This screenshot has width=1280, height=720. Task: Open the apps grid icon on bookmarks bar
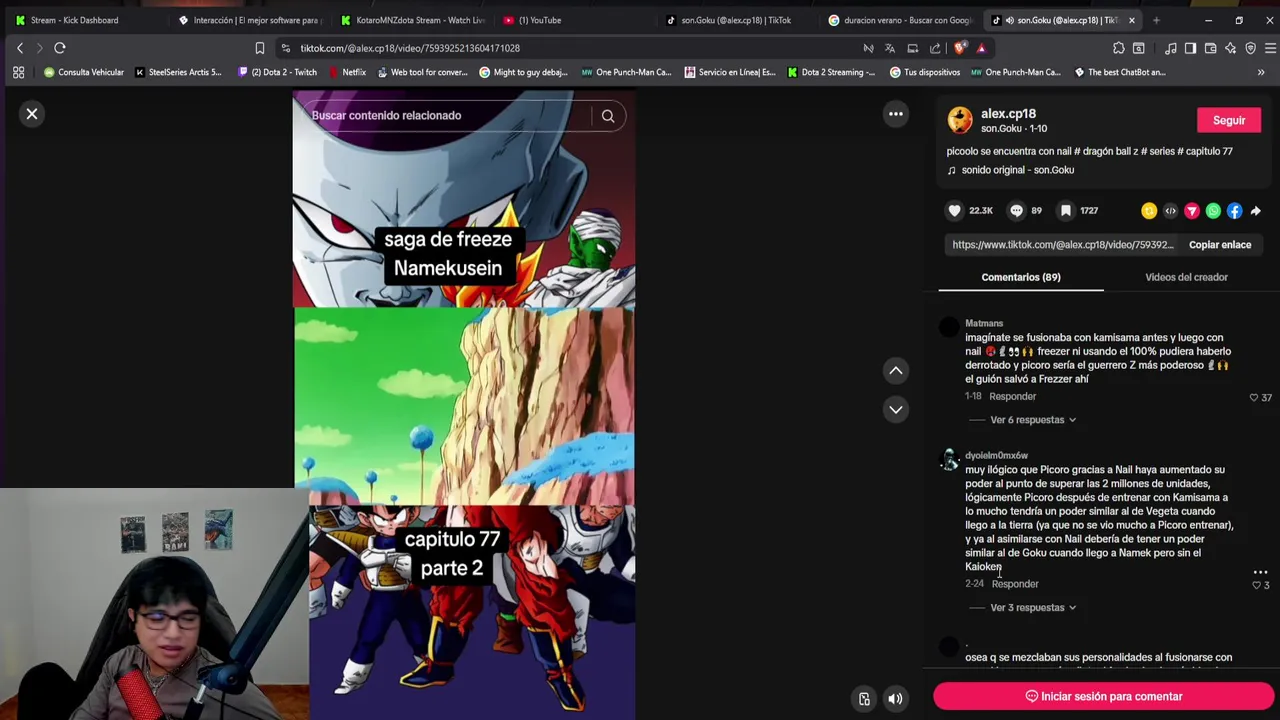coord(18,72)
